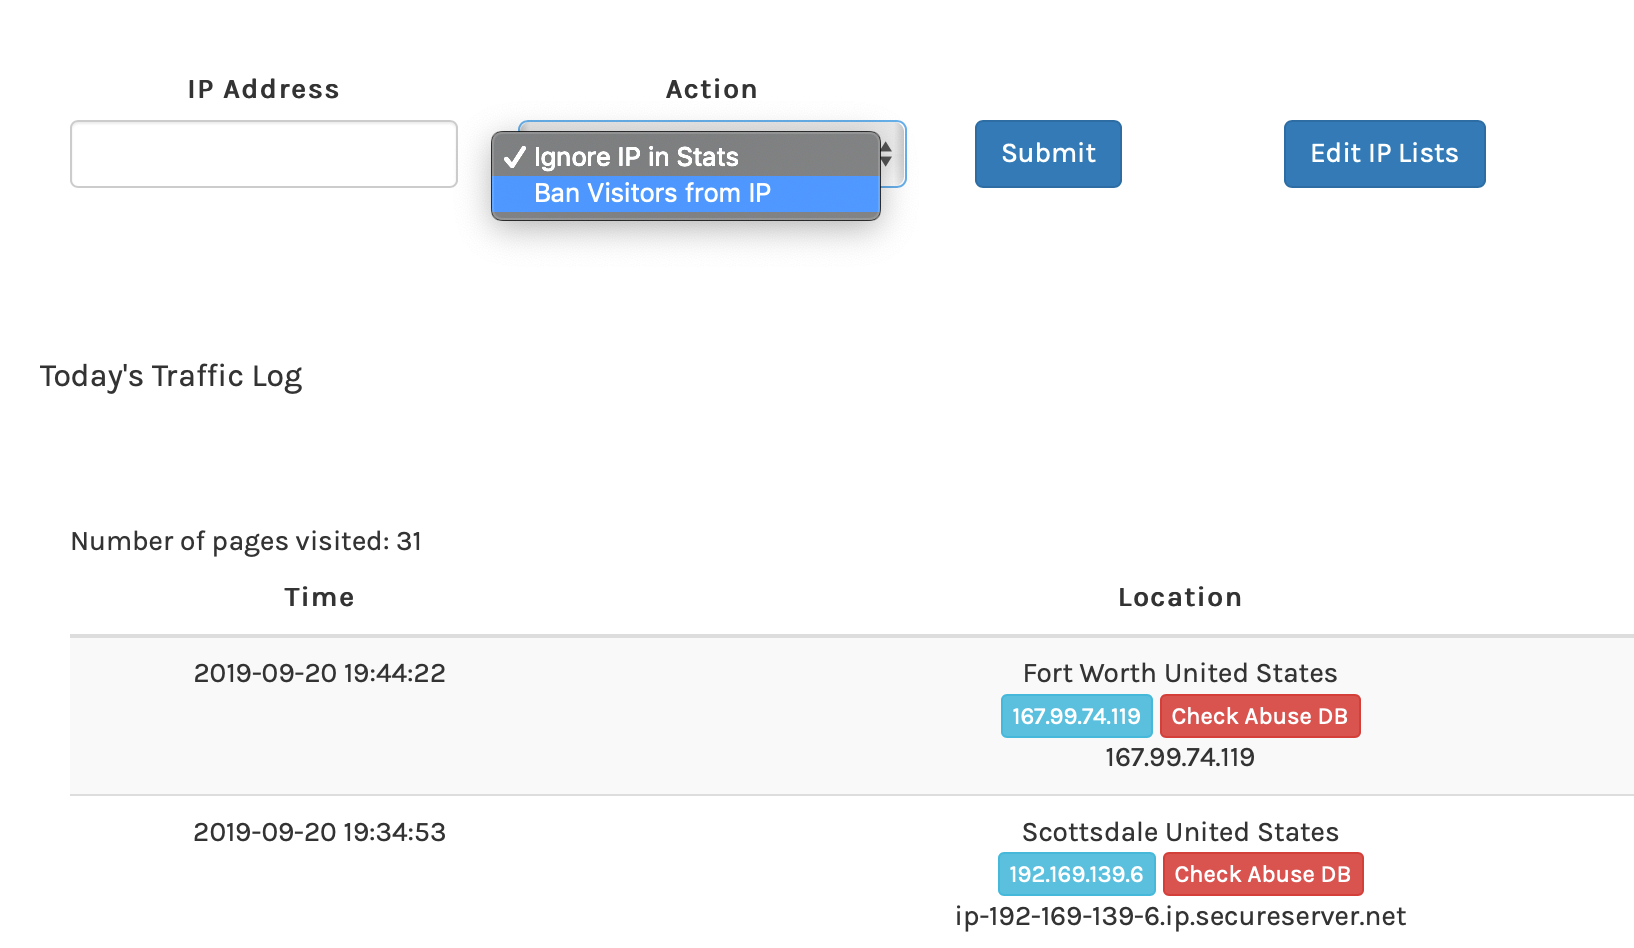Click the "Number of pages visited: 31" text
The width and height of the screenshot is (1634, 948).
(x=246, y=541)
